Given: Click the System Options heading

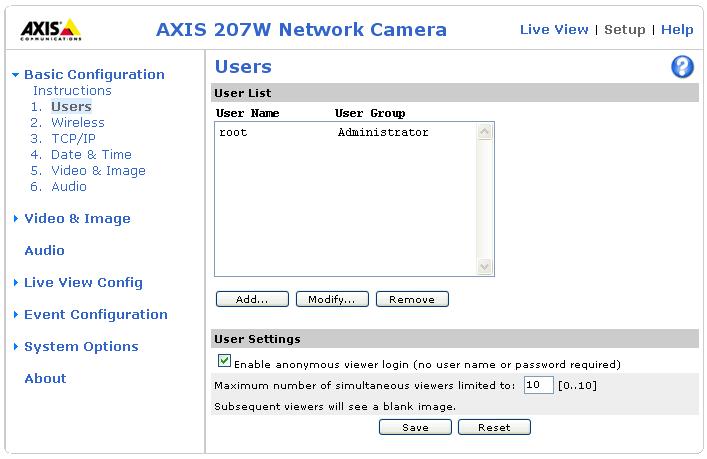Looking at the screenshot, I should [x=81, y=347].
